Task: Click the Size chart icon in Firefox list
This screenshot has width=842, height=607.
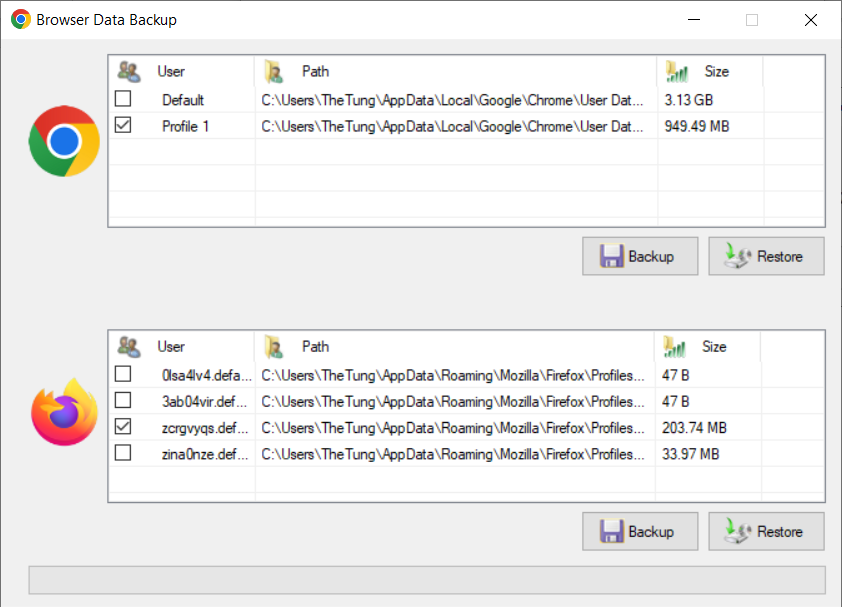Action: (x=677, y=347)
